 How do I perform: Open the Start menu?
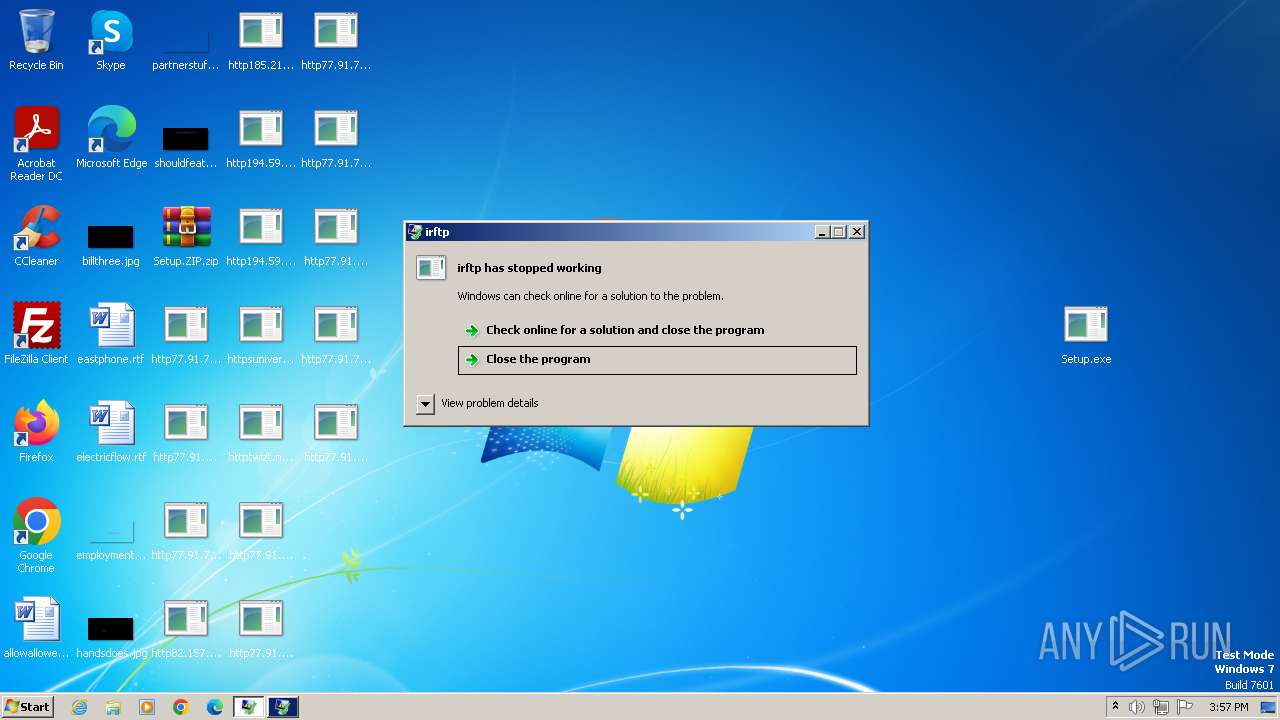[x=27, y=707]
